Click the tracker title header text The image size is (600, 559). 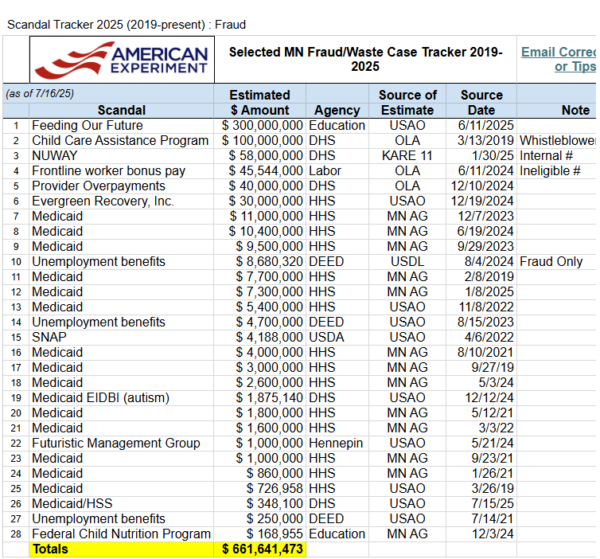coord(365,59)
